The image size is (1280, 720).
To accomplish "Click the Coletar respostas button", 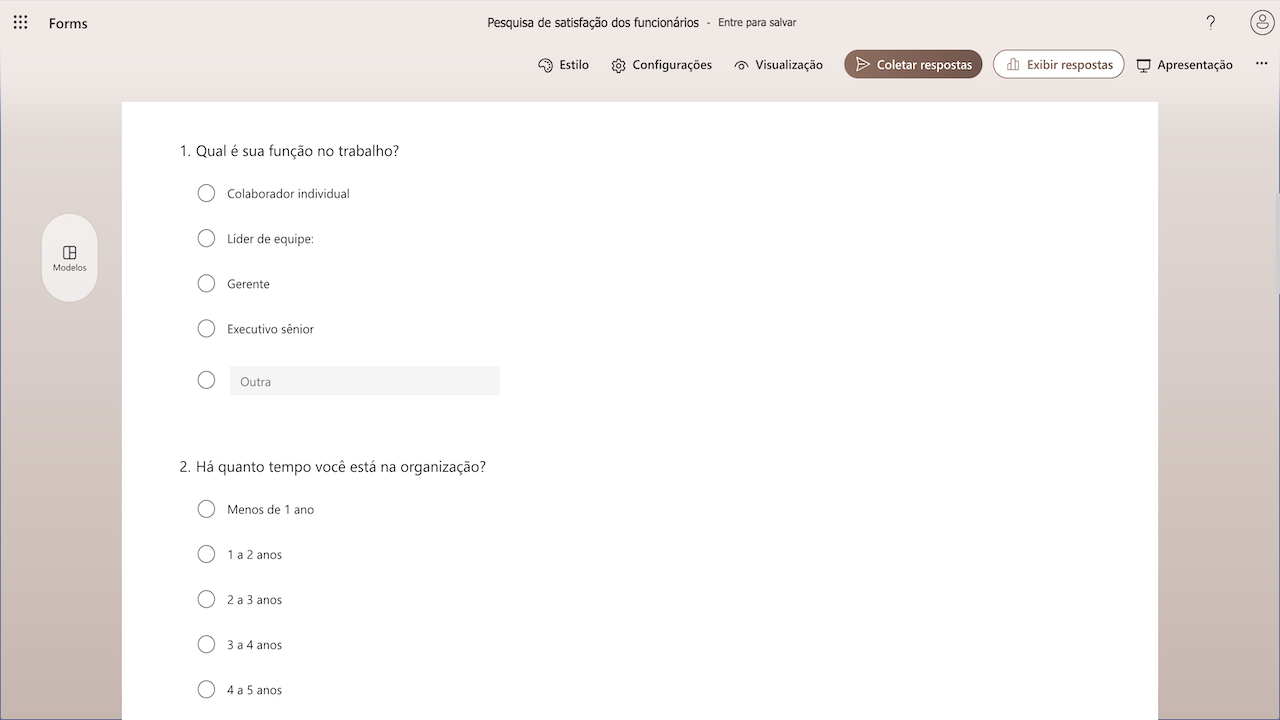I will point(913,65).
